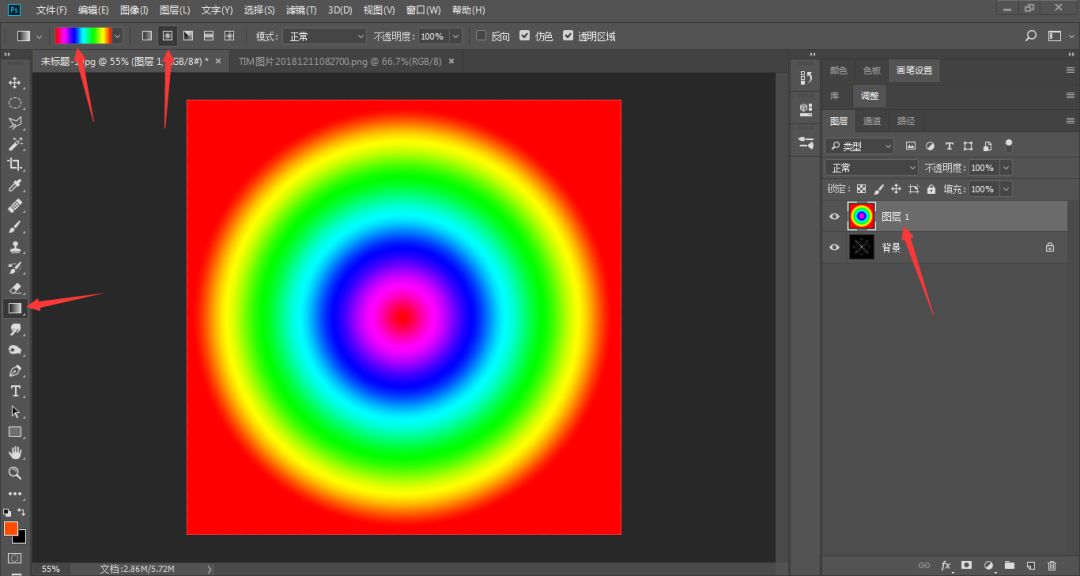This screenshot has width=1080, height=576.
Task: Open the 模式 blend mode dropdown
Action: pyautogui.click(x=324, y=36)
